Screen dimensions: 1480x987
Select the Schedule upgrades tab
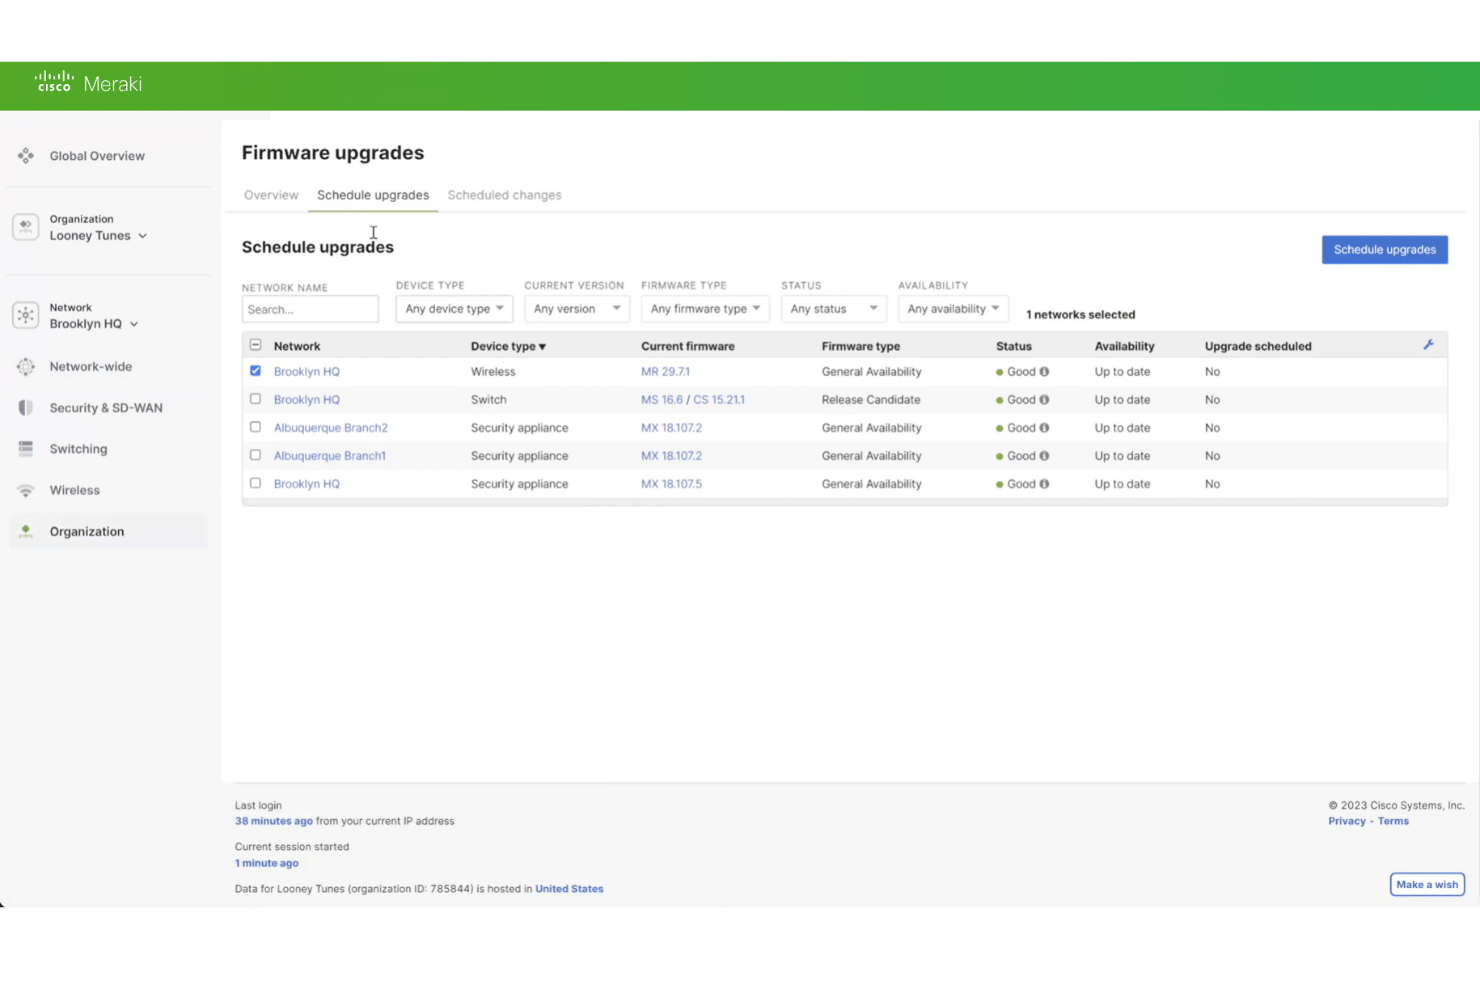[373, 195]
